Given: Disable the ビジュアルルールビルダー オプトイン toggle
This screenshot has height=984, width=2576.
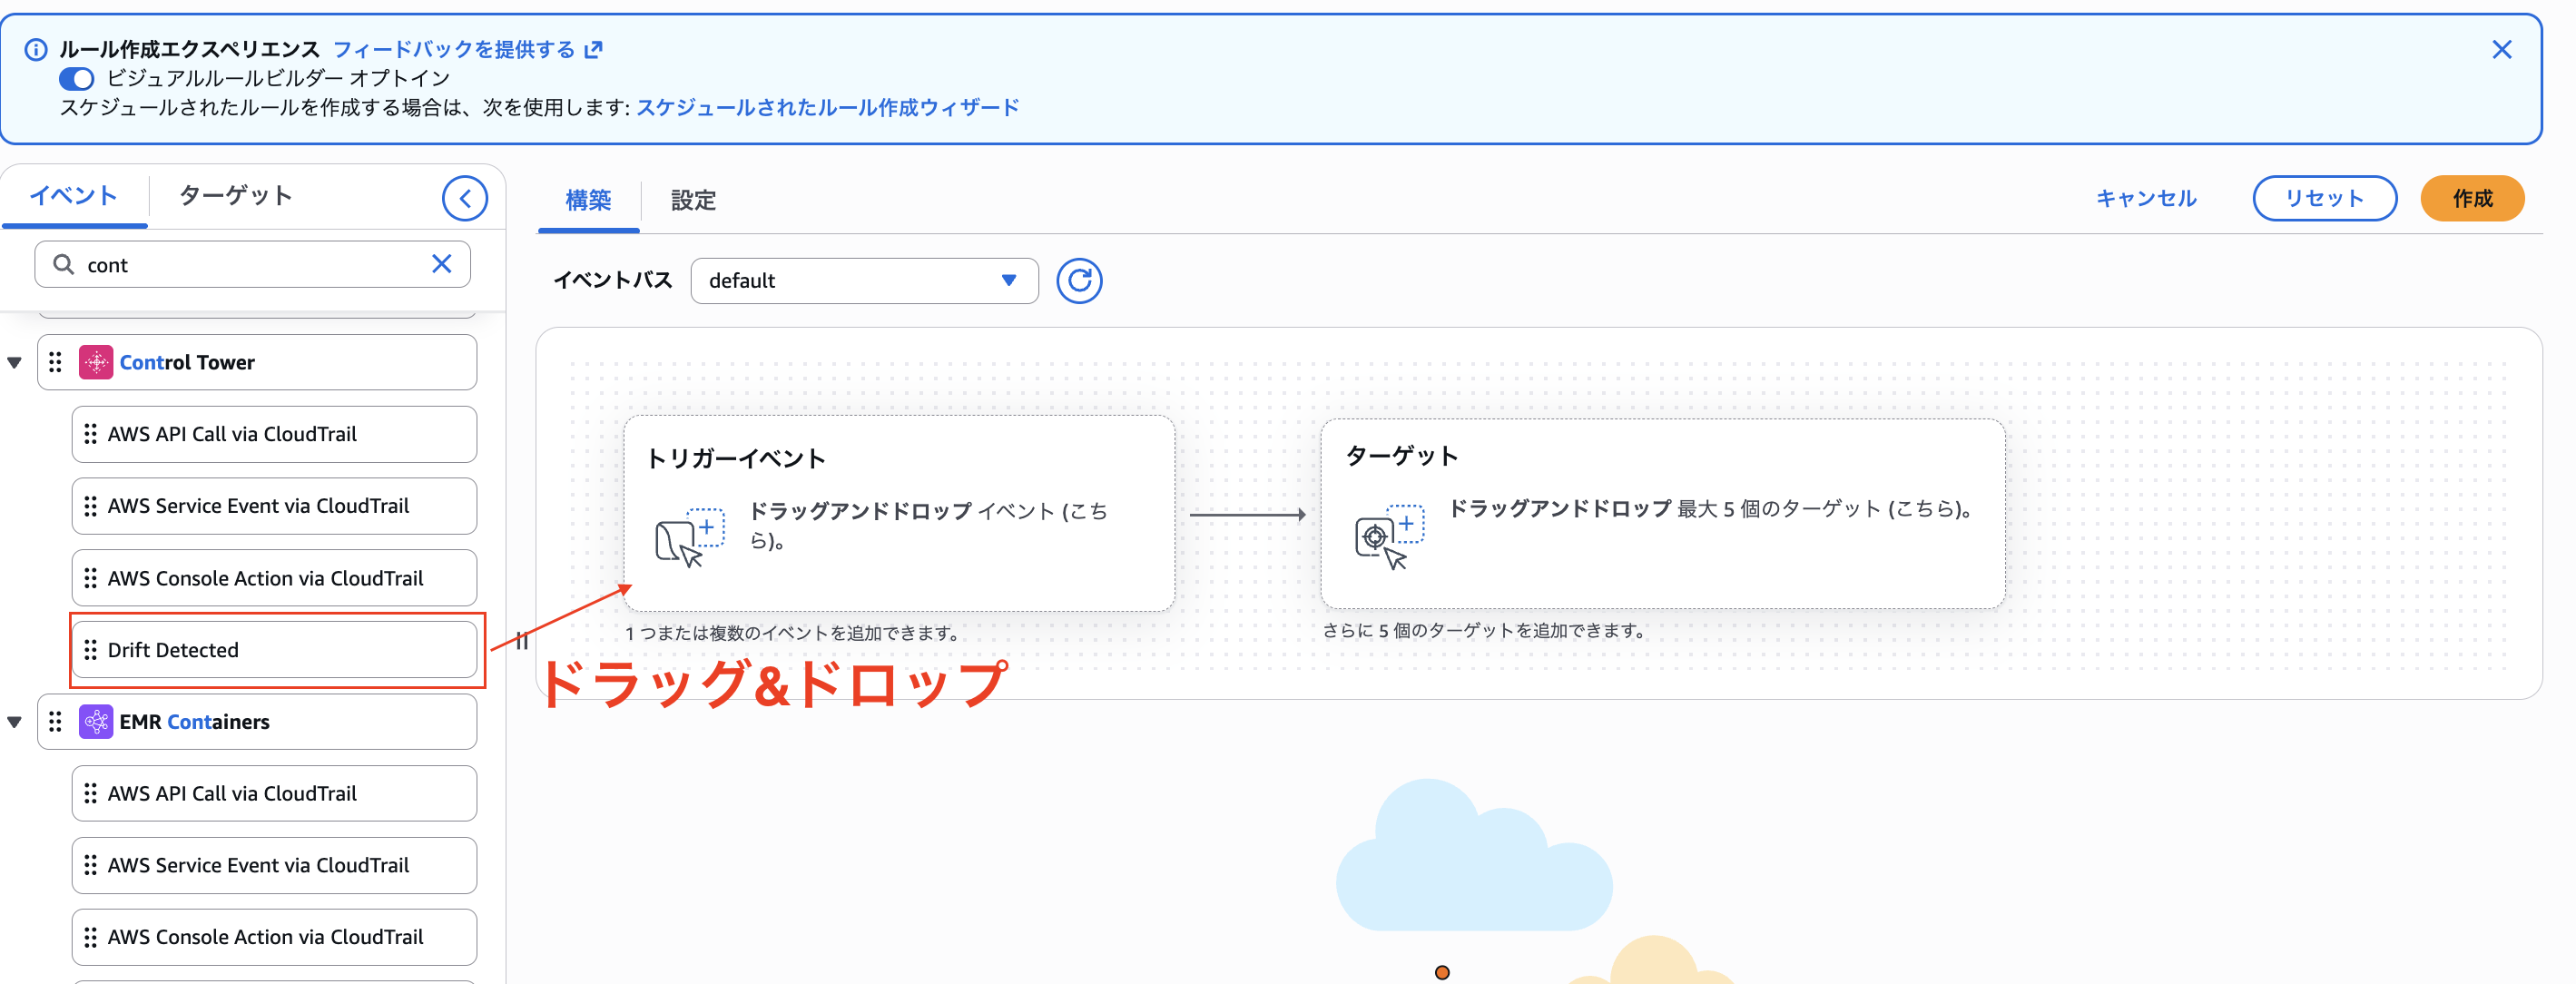Looking at the screenshot, I should click(x=77, y=78).
